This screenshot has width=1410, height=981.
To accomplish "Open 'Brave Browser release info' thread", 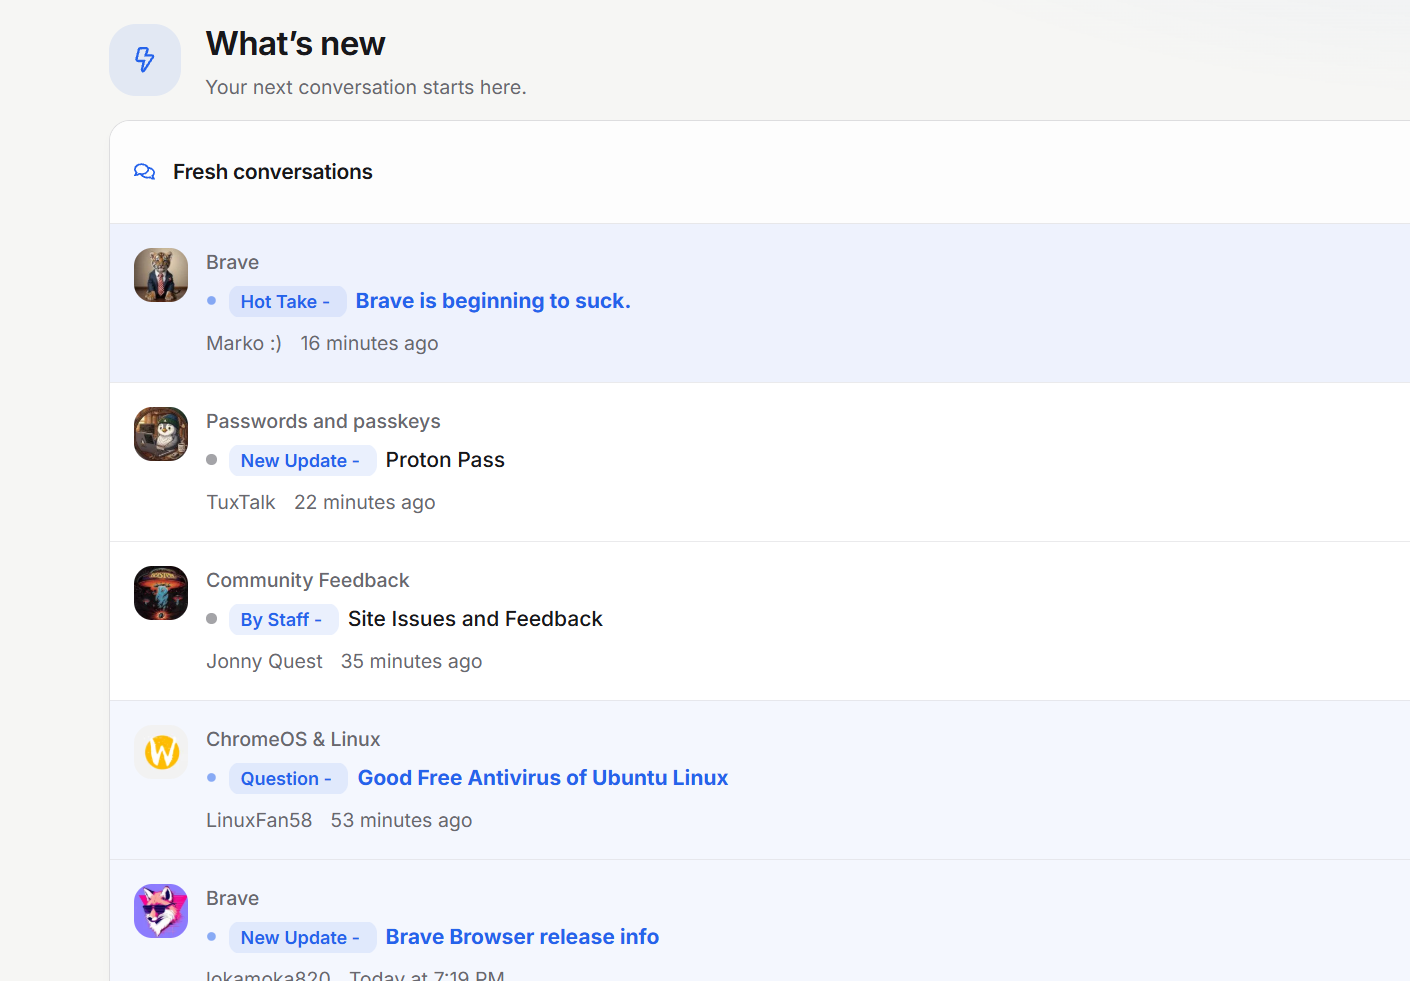I will tap(522, 937).
